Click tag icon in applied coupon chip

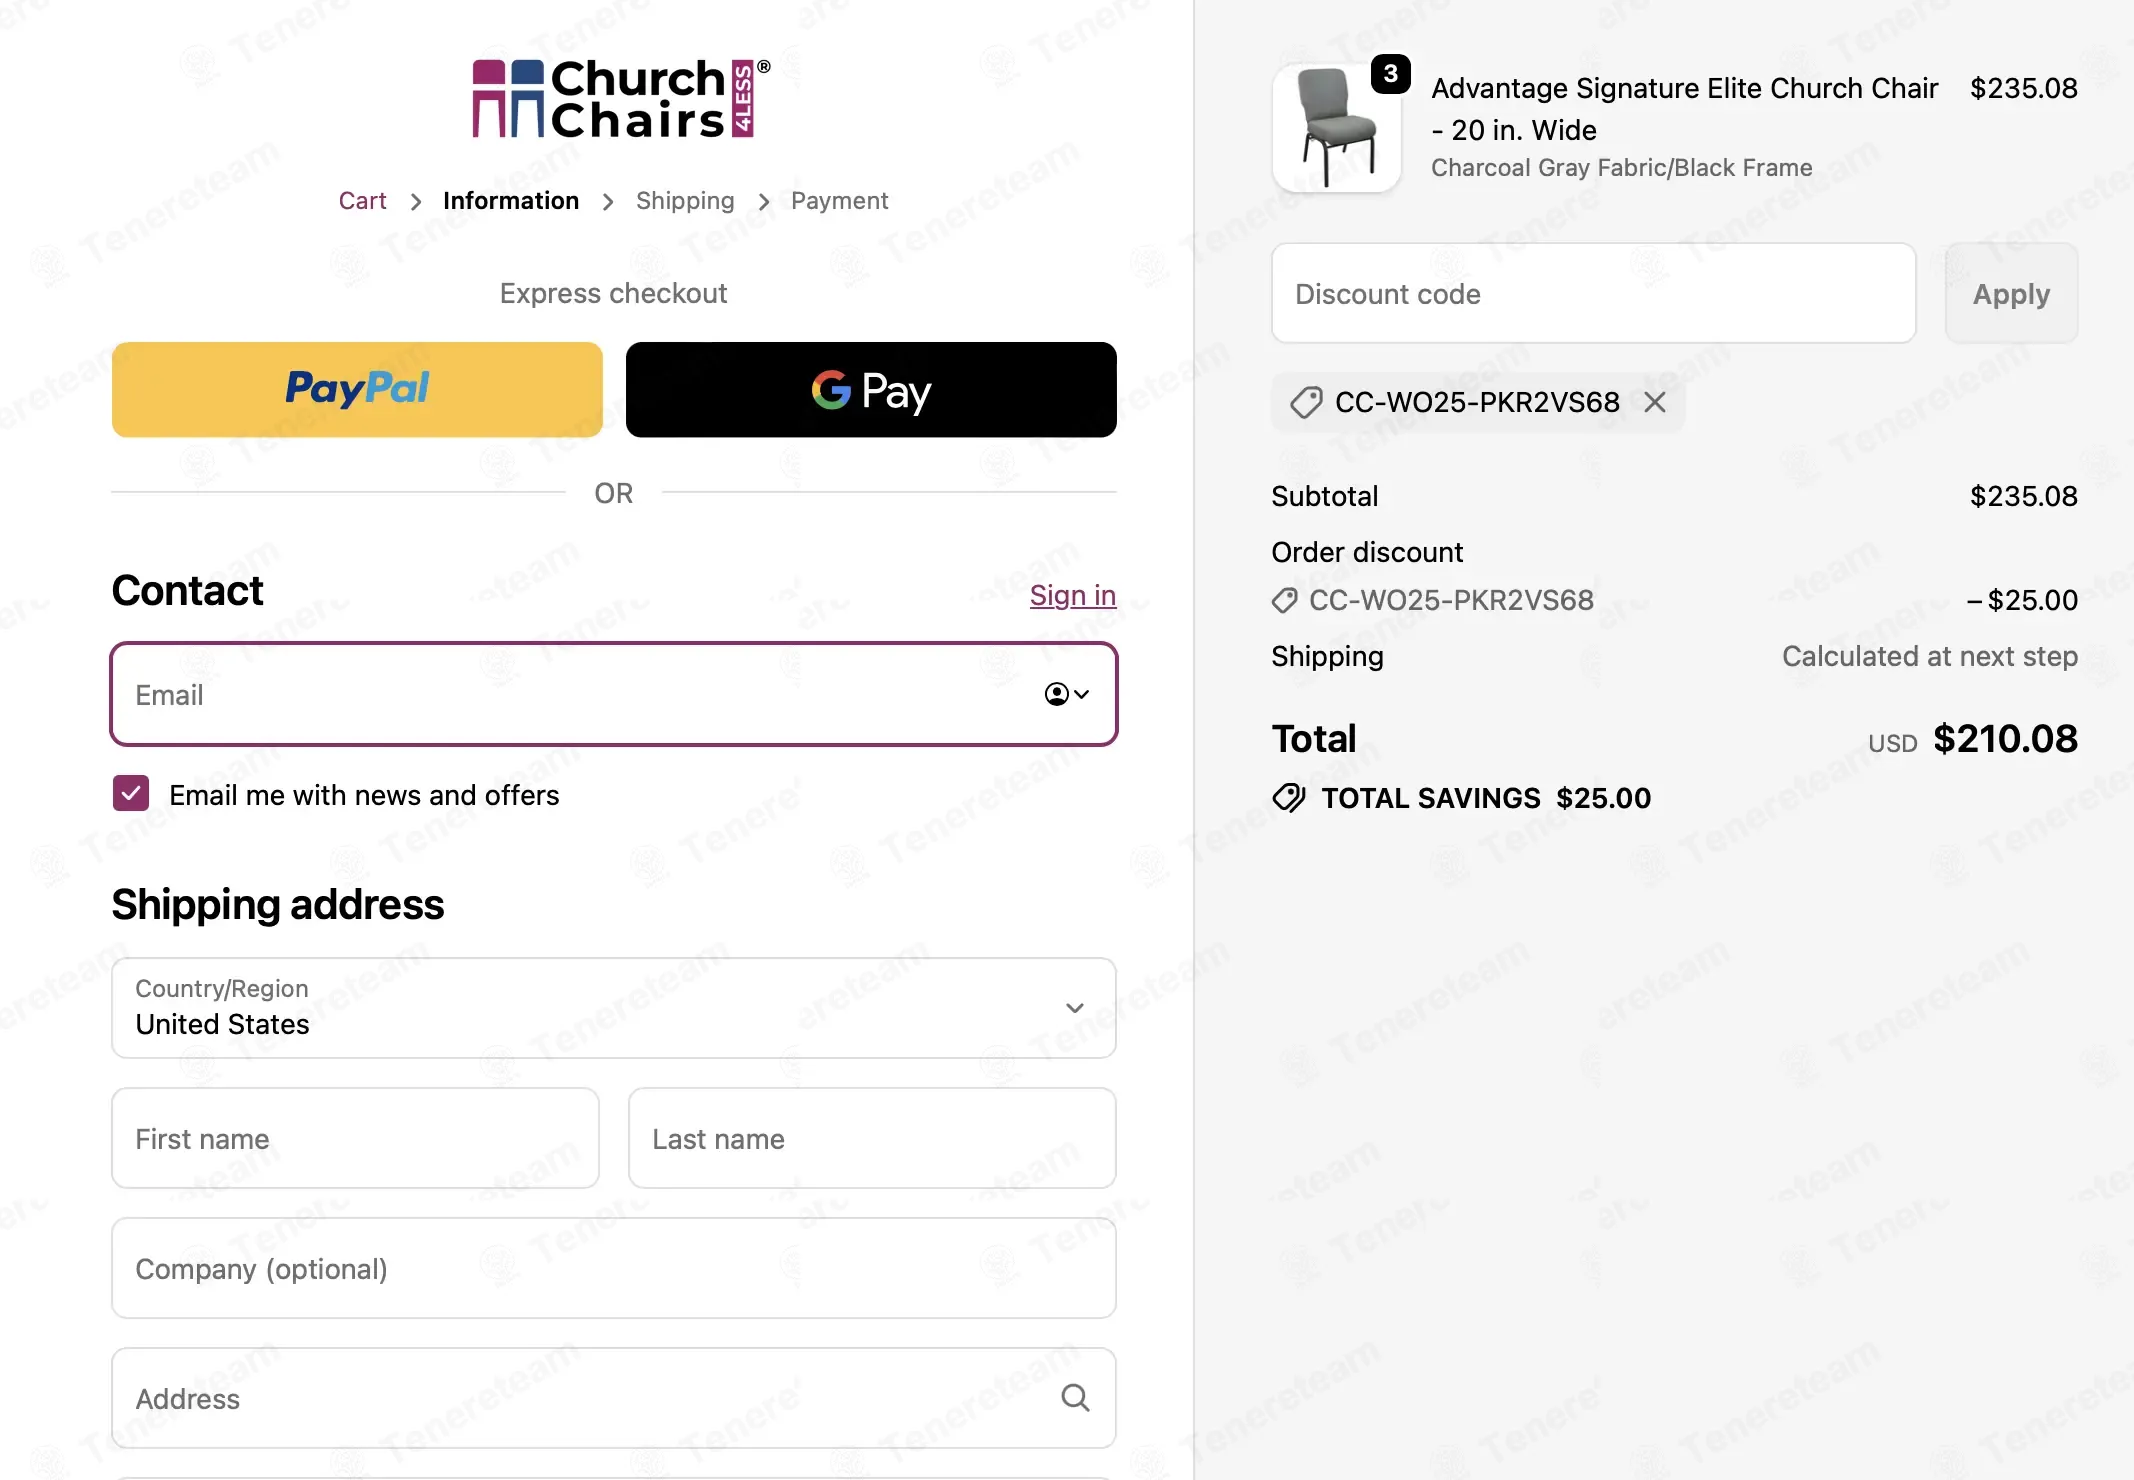(x=1306, y=402)
